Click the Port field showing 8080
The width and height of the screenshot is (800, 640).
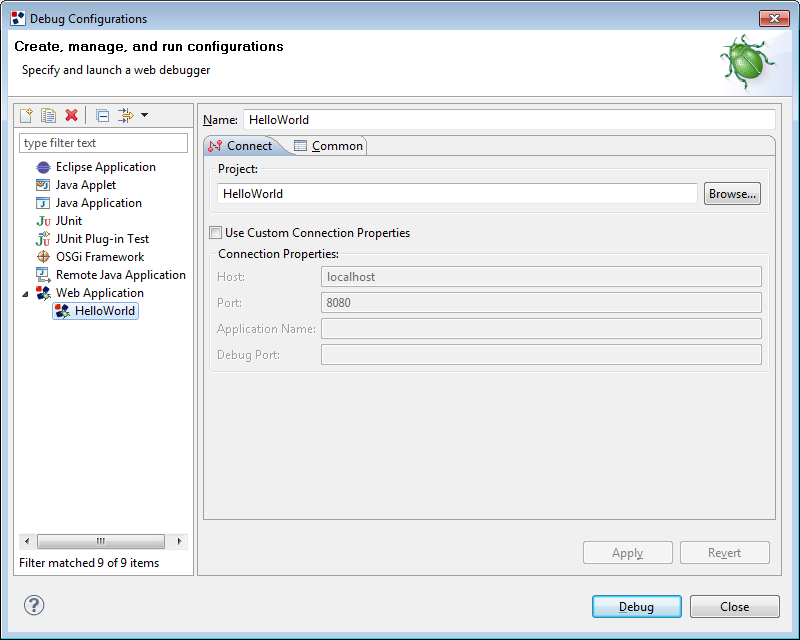(x=541, y=303)
